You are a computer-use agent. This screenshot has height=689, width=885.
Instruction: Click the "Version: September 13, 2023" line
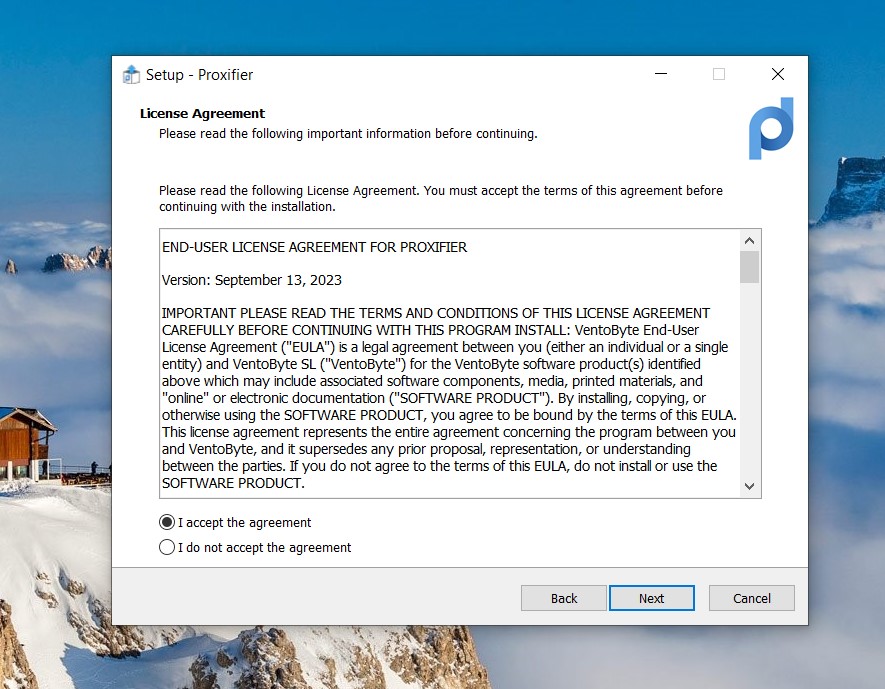(x=251, y=280)
